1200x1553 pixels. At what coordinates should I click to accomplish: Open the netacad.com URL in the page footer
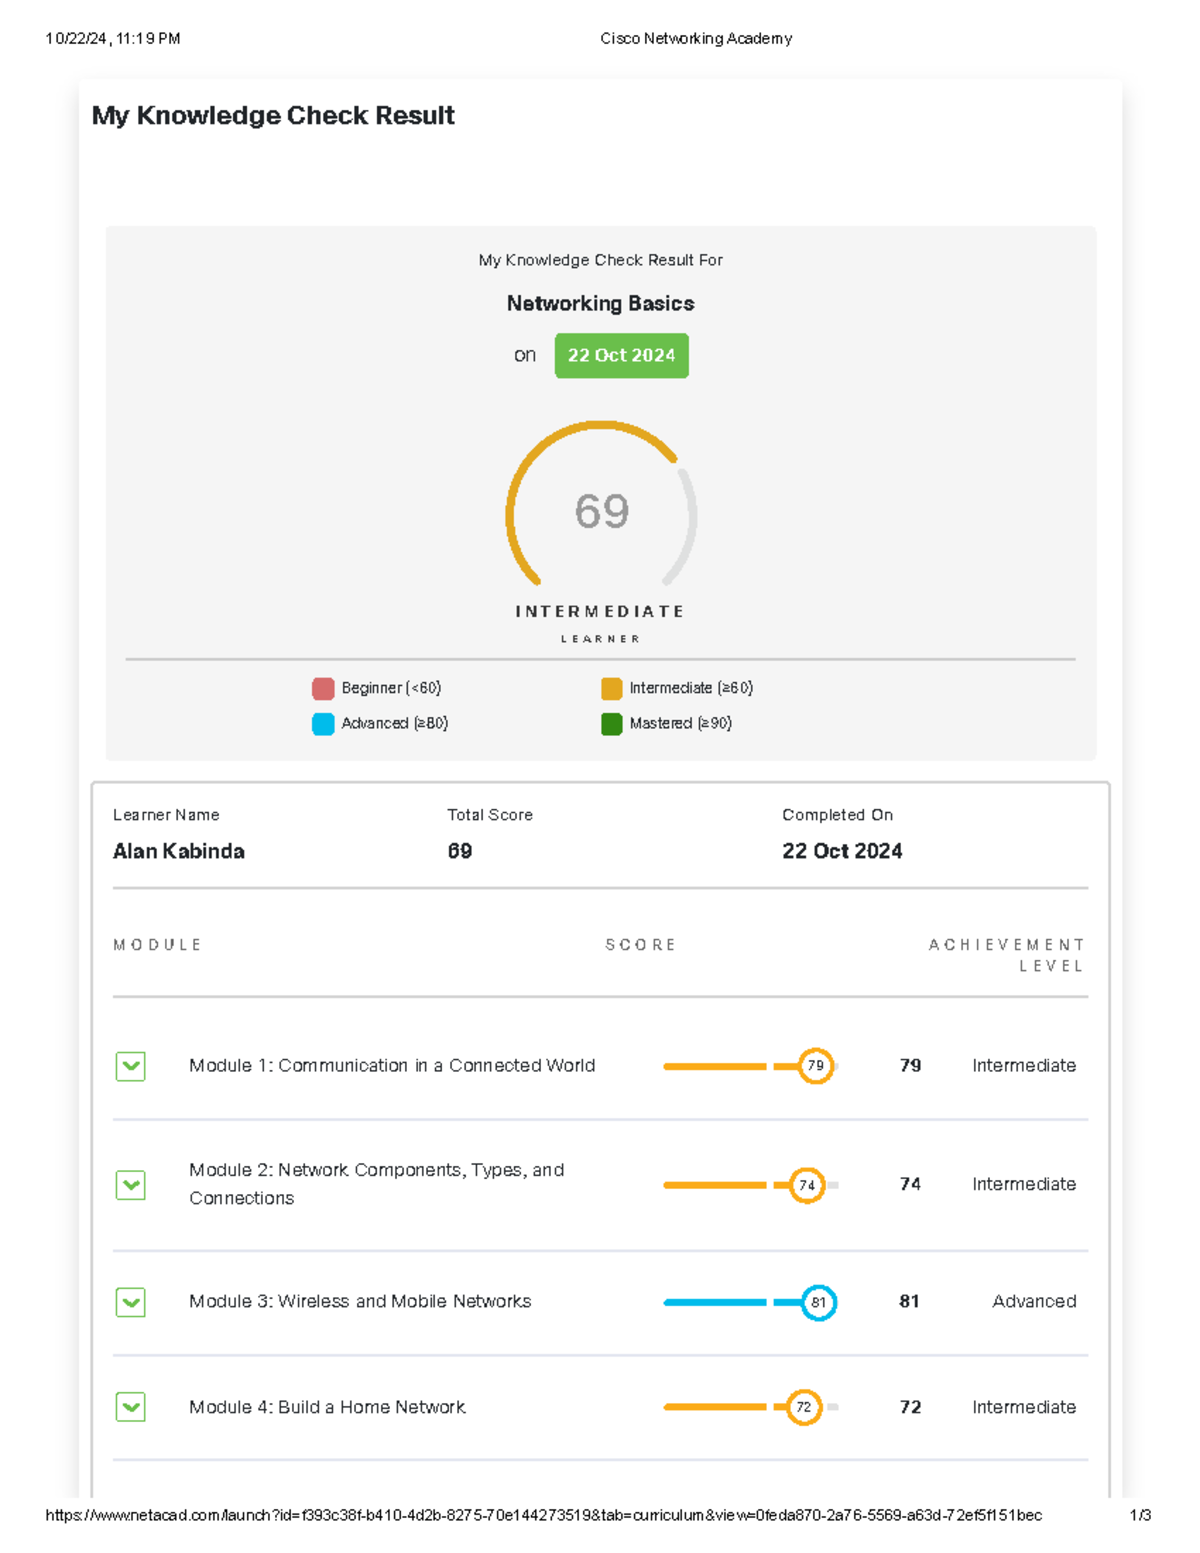pyautogui.click(x=544, y=1515)
